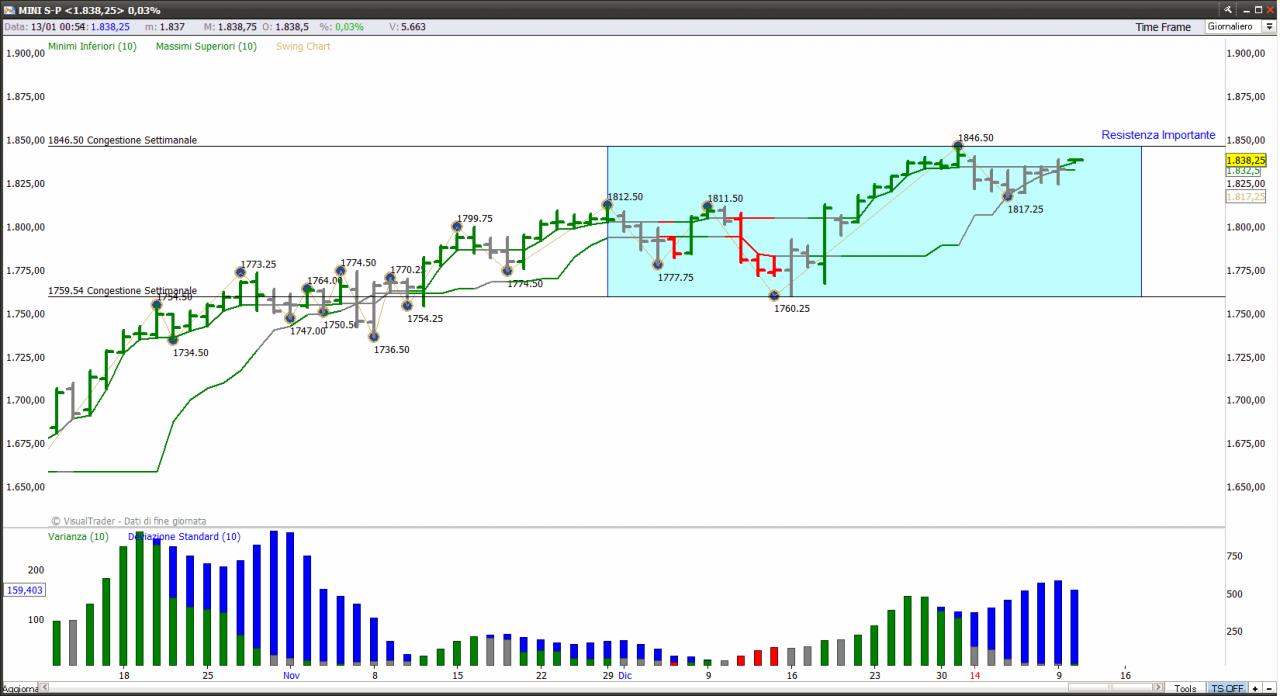Toggle the Minimi Inferiori (10) indicator

(93, 46)
